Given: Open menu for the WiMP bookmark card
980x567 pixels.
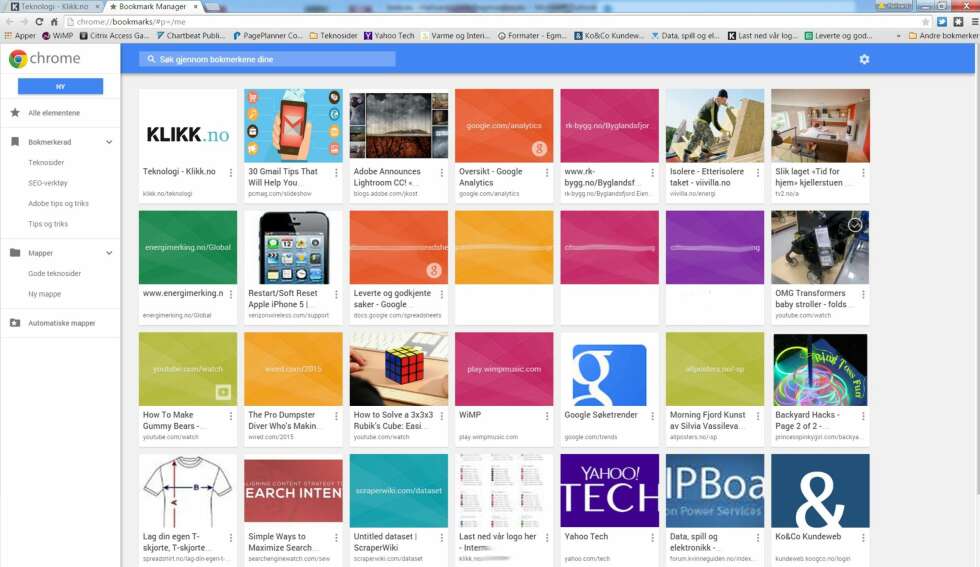Looking at the screenshot, I should (x=547, y=416).
